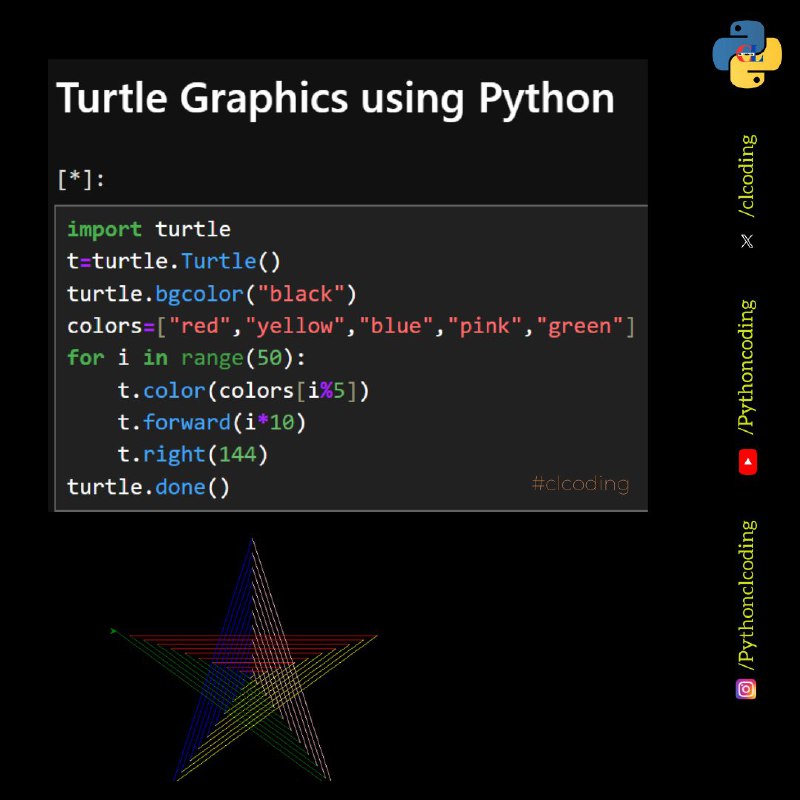The image size is (800, 800).
Task: Open the /Pythonclcoding Instagram handle
Action: click(747, 595)
